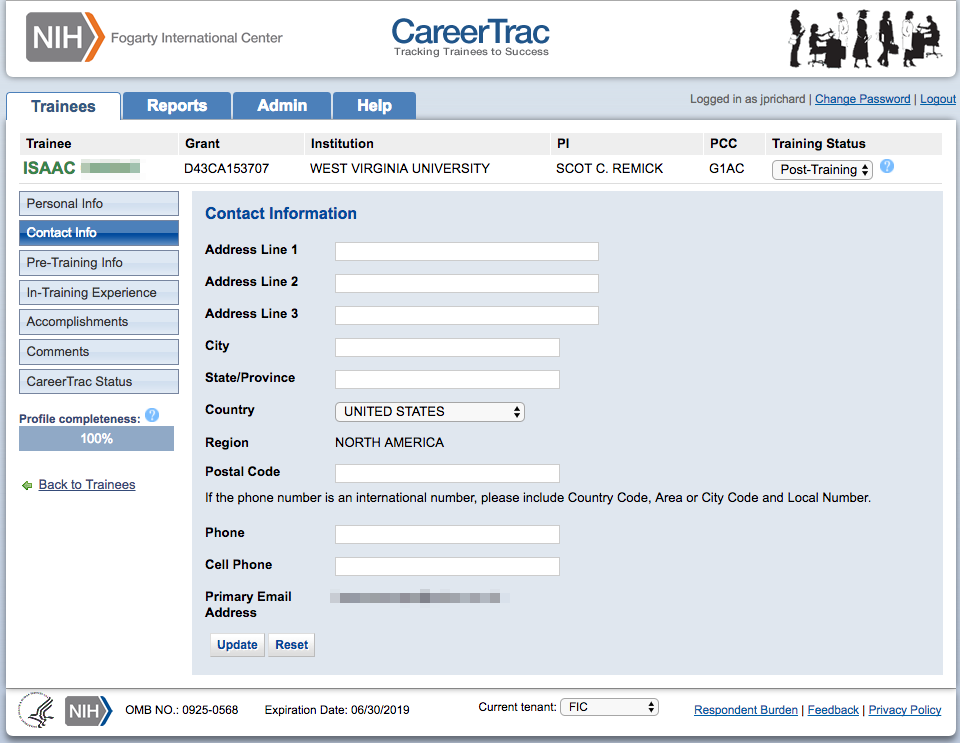Open help icon next to Training Status
The height and width of the screenshot is (743, 960).
click(x=887, y=166)
